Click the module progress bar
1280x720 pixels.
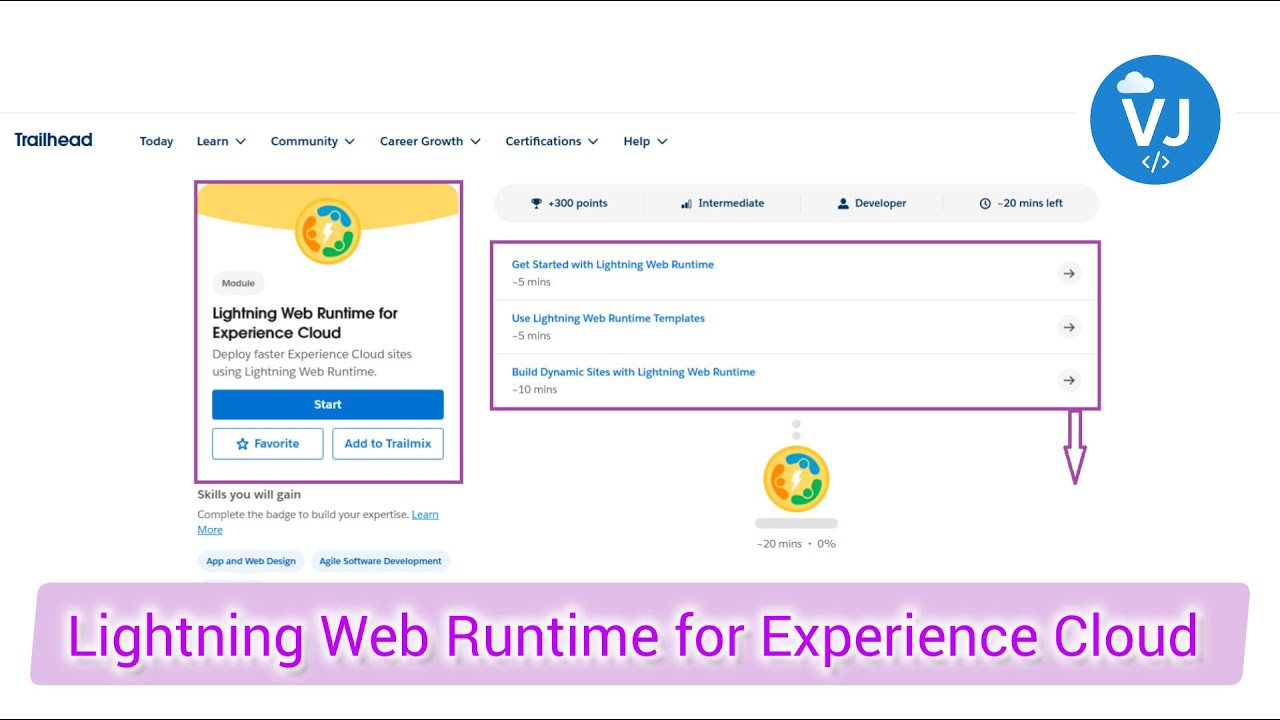point(796,523)
